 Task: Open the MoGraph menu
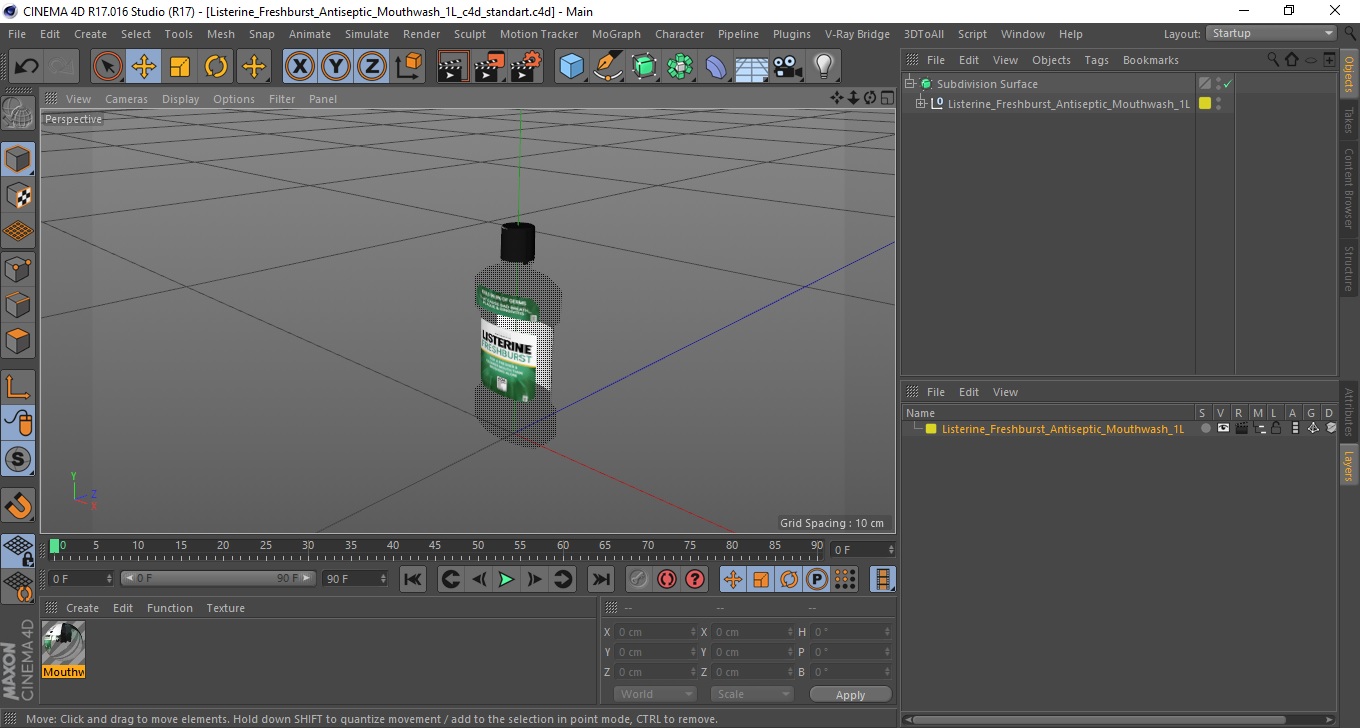click(616, 34)
